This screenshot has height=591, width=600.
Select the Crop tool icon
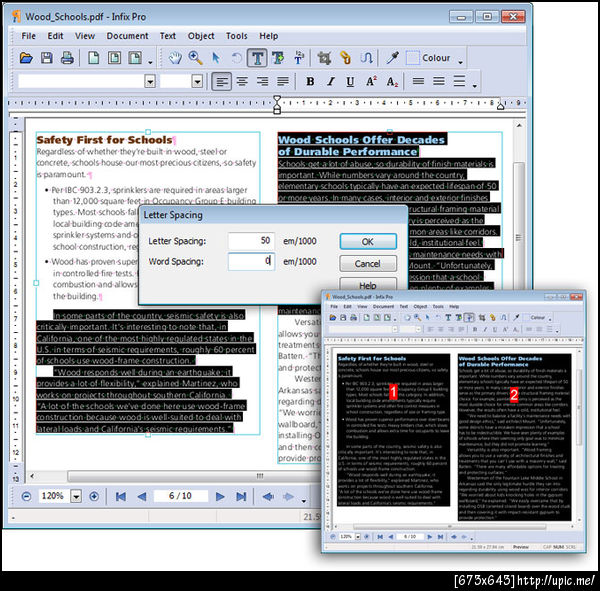(x=324, y=58)
